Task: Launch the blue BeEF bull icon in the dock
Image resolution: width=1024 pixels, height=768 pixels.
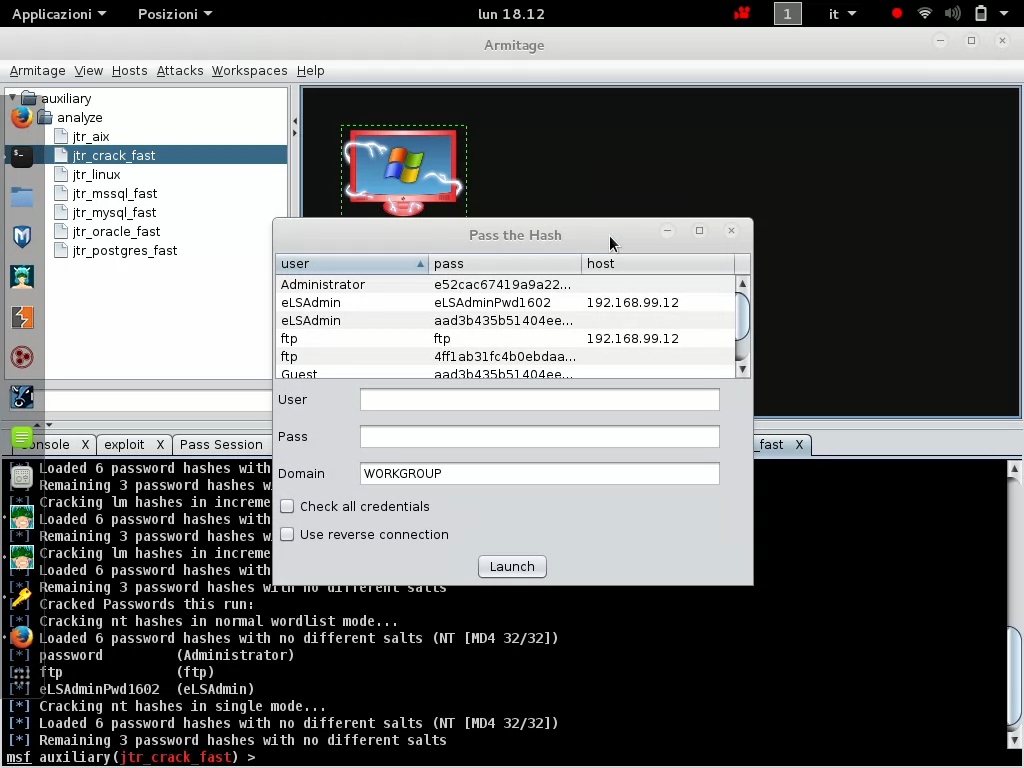Action: (22, 397)
